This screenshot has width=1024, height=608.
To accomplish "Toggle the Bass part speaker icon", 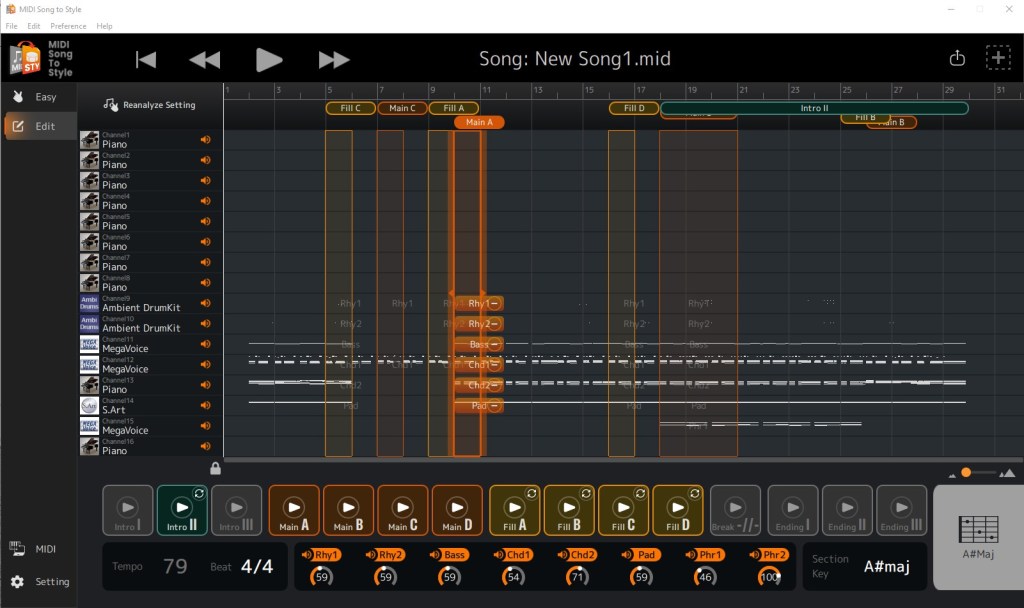I will [437, 555].
